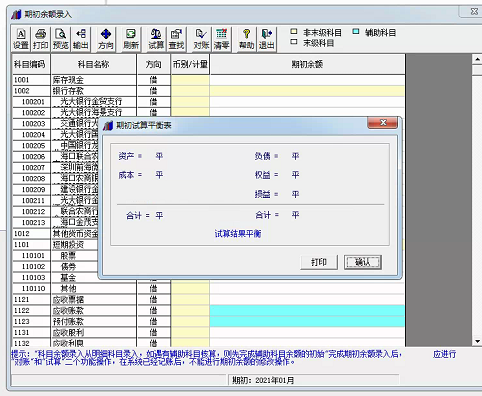Open the 预览 preview tool

61,39
